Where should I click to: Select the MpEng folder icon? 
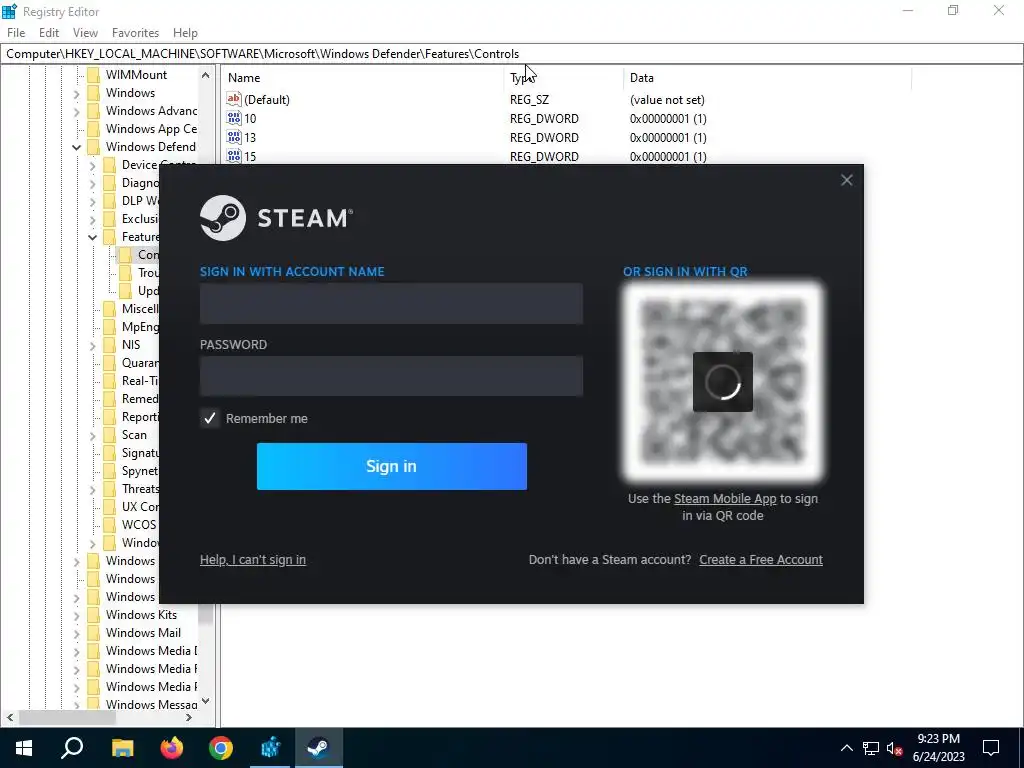click(110, 327)
